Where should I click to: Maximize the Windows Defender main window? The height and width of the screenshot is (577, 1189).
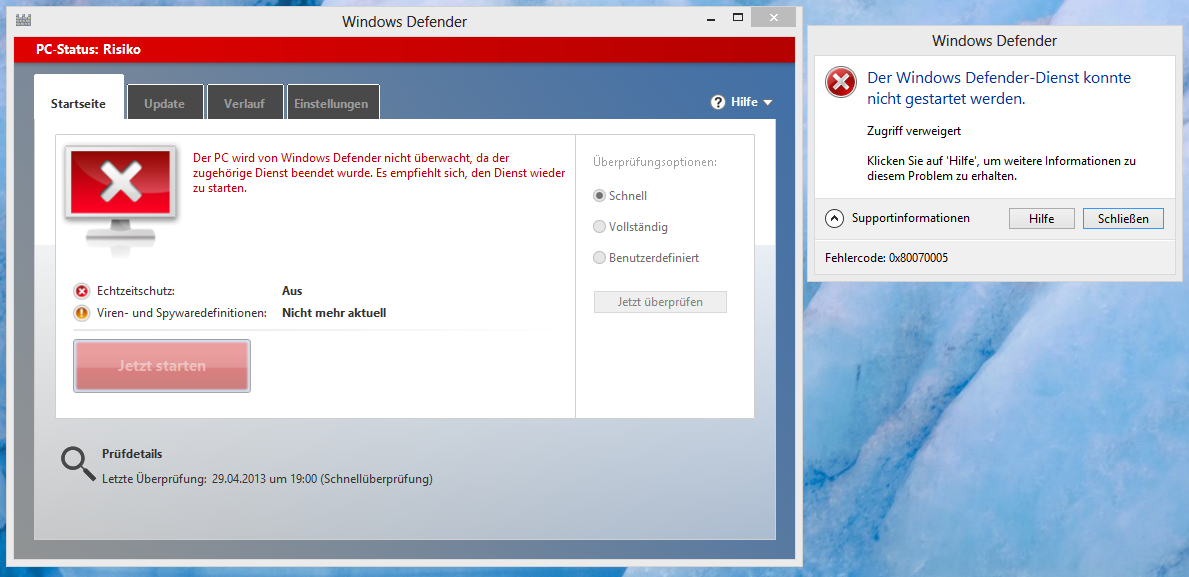coord(737,17)
